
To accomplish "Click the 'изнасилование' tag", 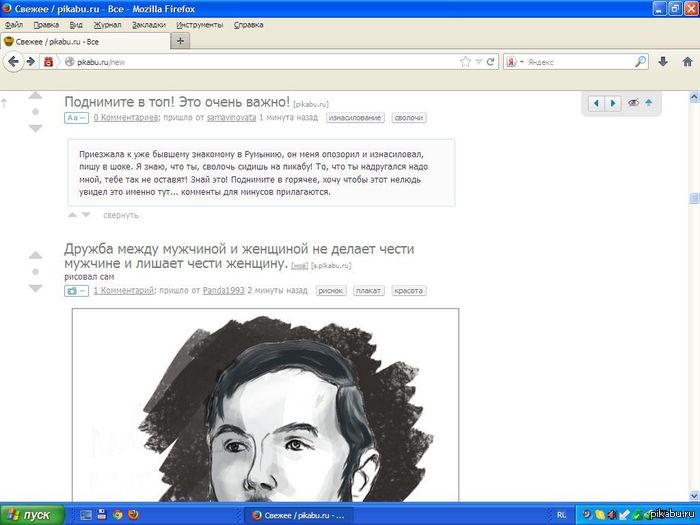I will (355, 118).
